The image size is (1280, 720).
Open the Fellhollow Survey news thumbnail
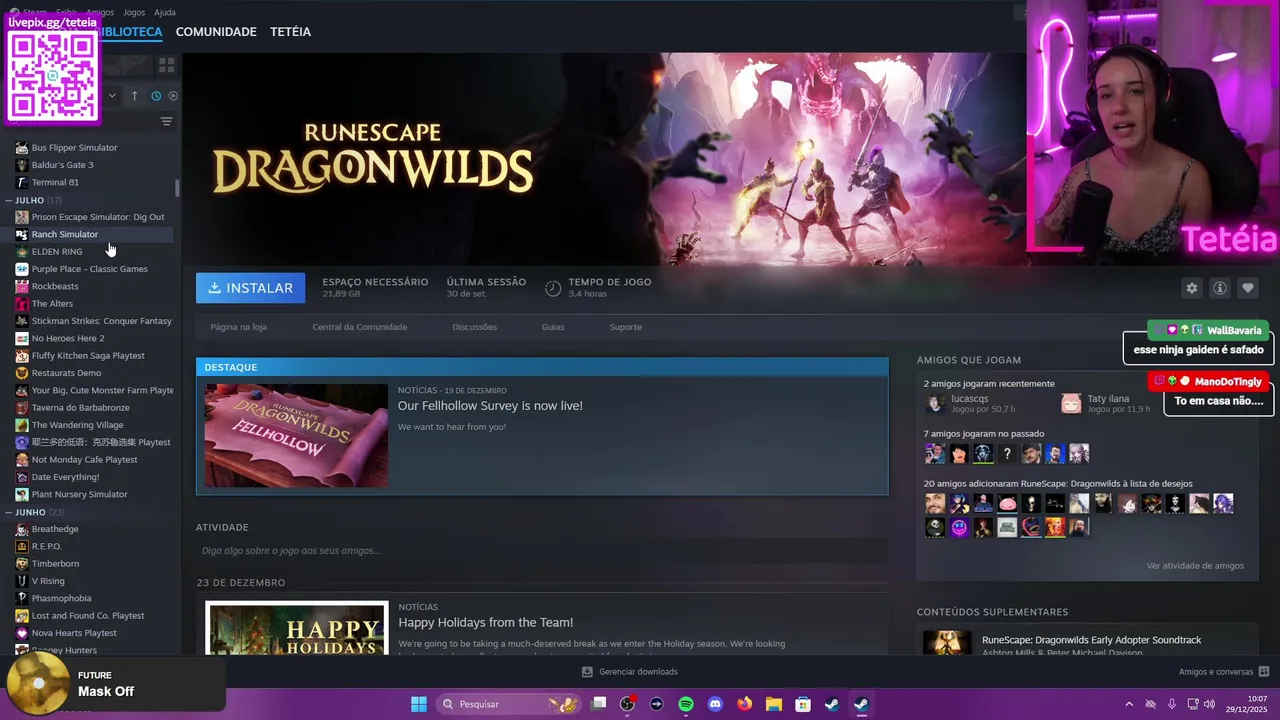coord(296,435)
